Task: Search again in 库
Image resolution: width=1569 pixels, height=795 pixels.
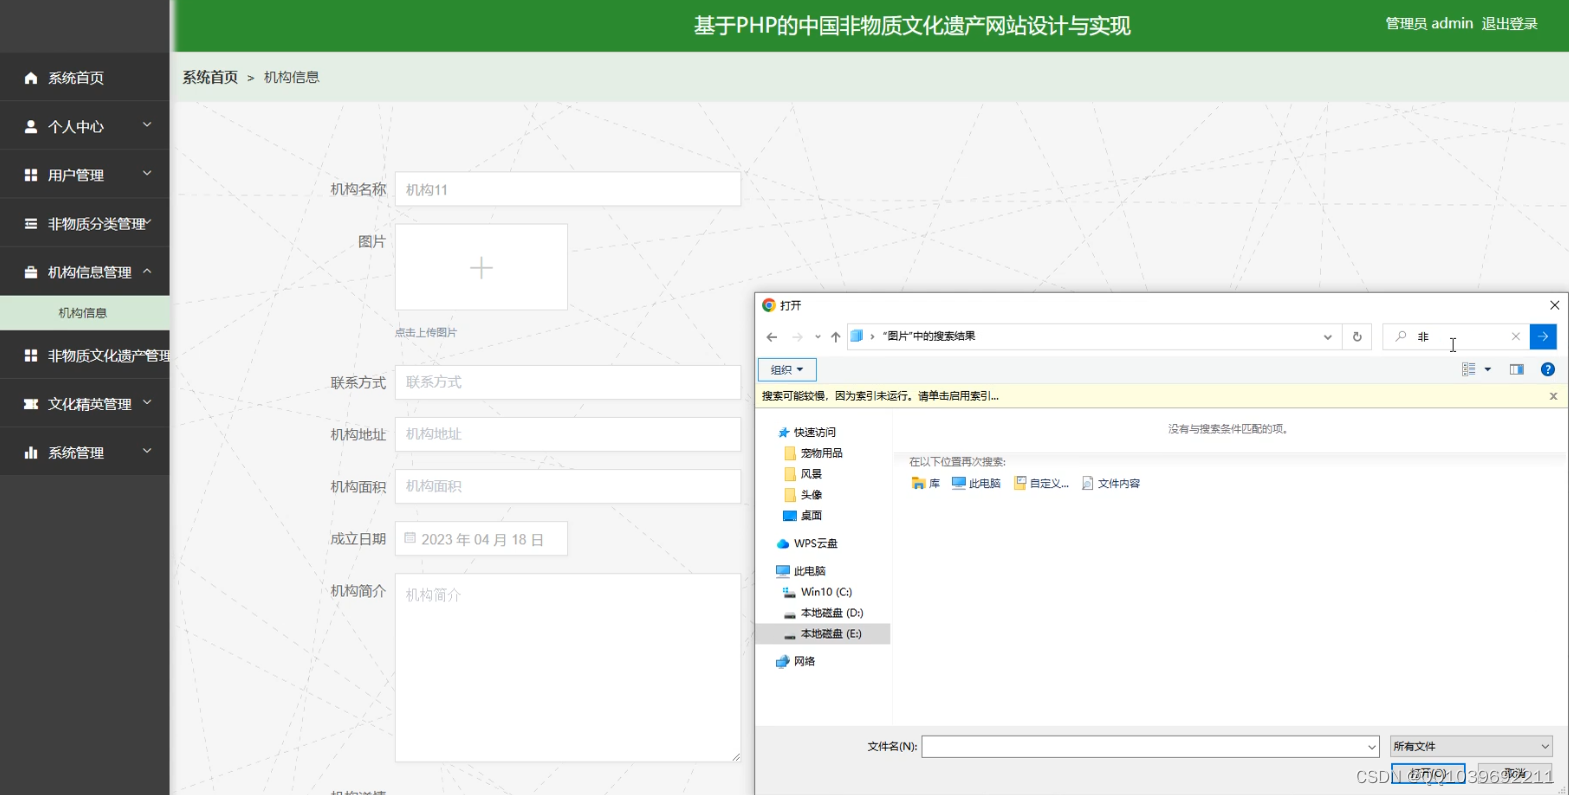Action: (926, 483)
